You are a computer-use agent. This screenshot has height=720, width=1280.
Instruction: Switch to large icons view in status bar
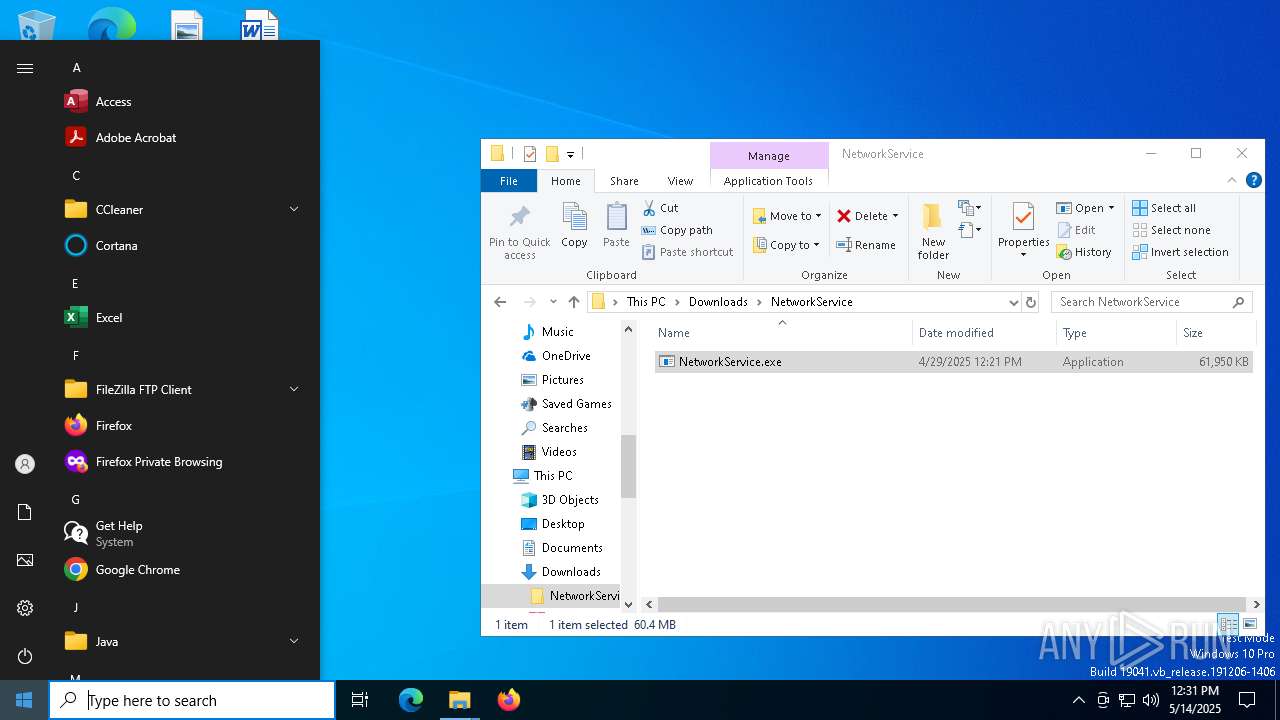pyautogui.click(x=1250, y=624)
